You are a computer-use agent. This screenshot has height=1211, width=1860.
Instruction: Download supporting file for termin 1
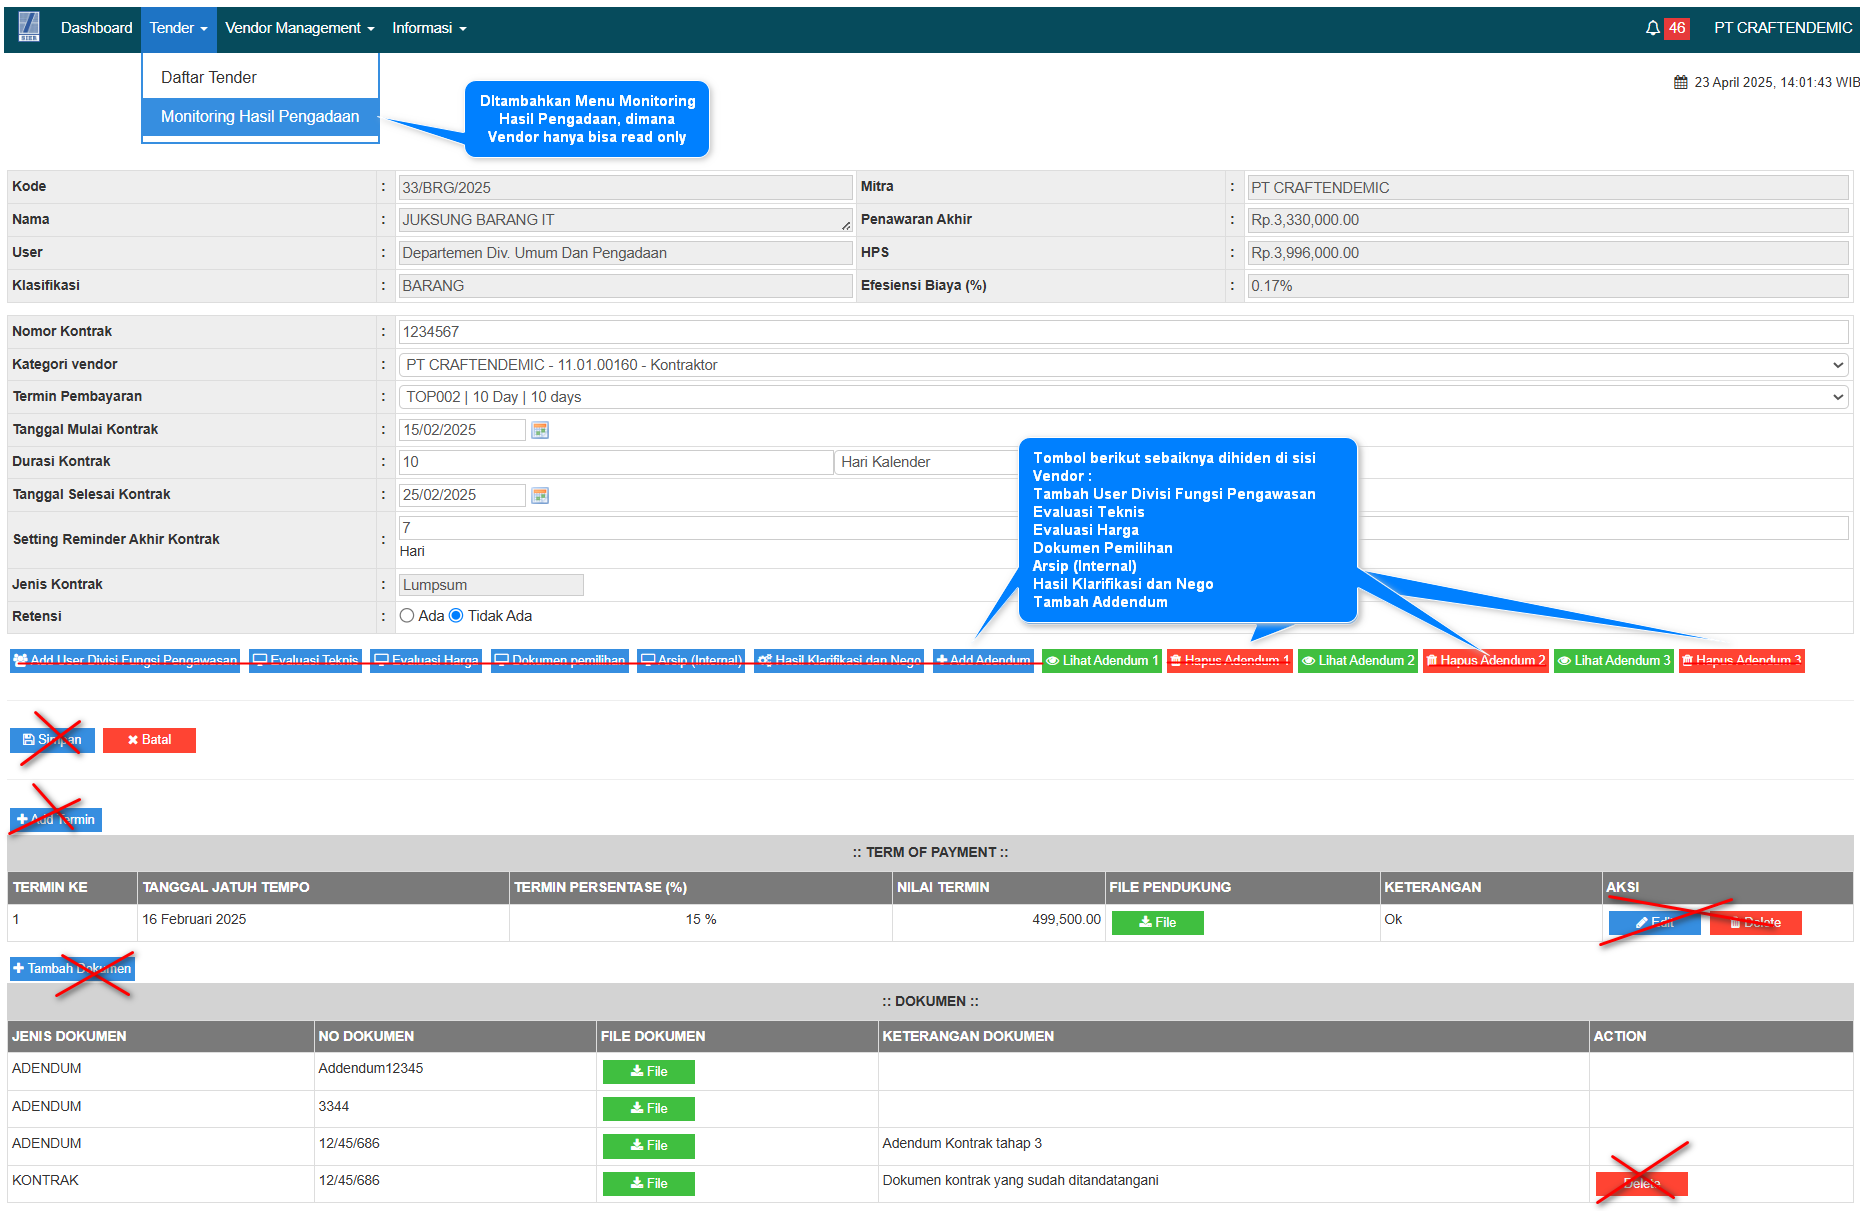[x=1157, y=922]
